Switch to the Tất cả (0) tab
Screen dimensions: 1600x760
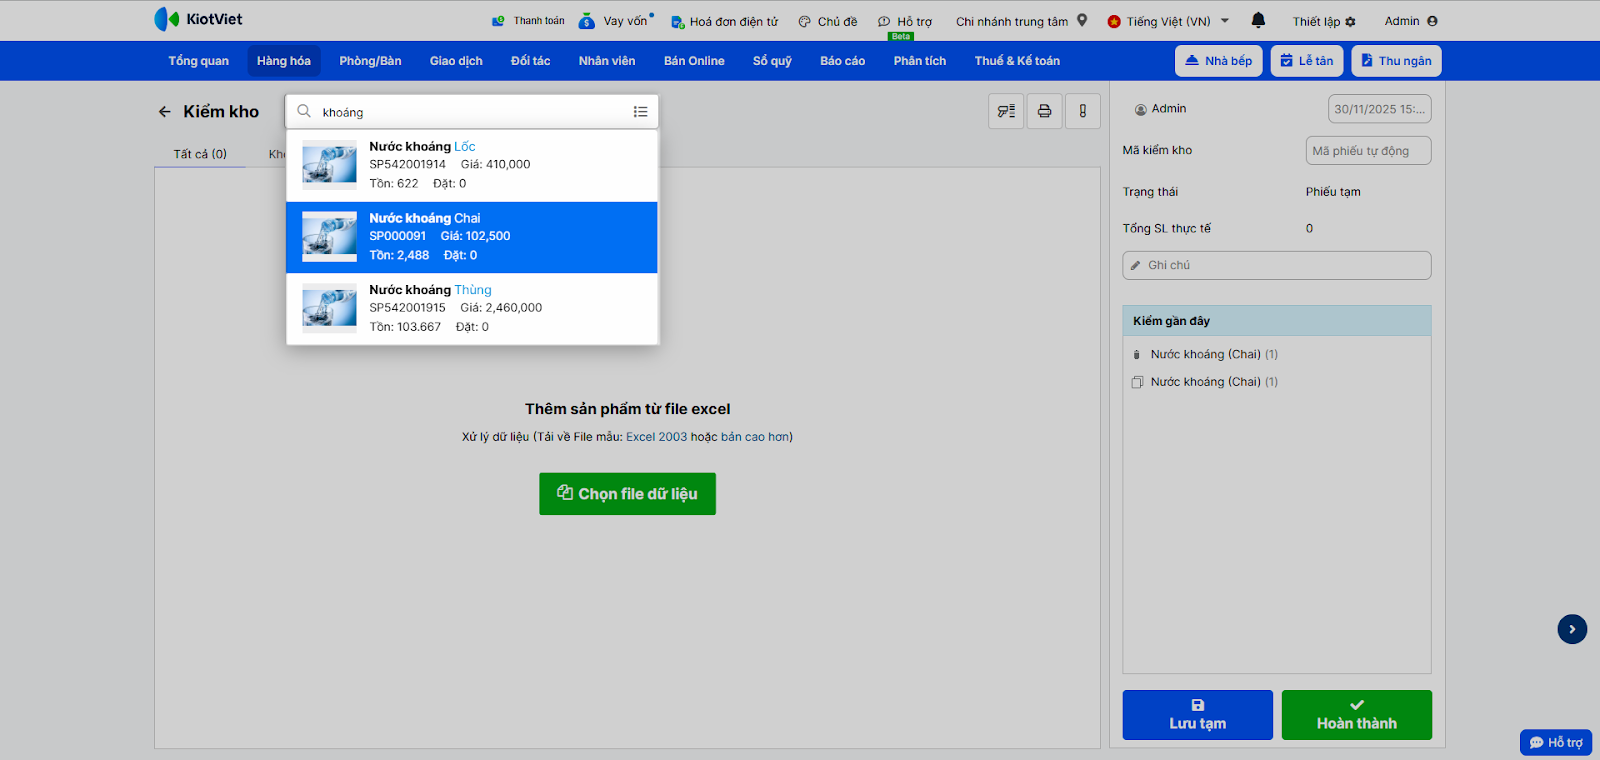click(200, 154)
